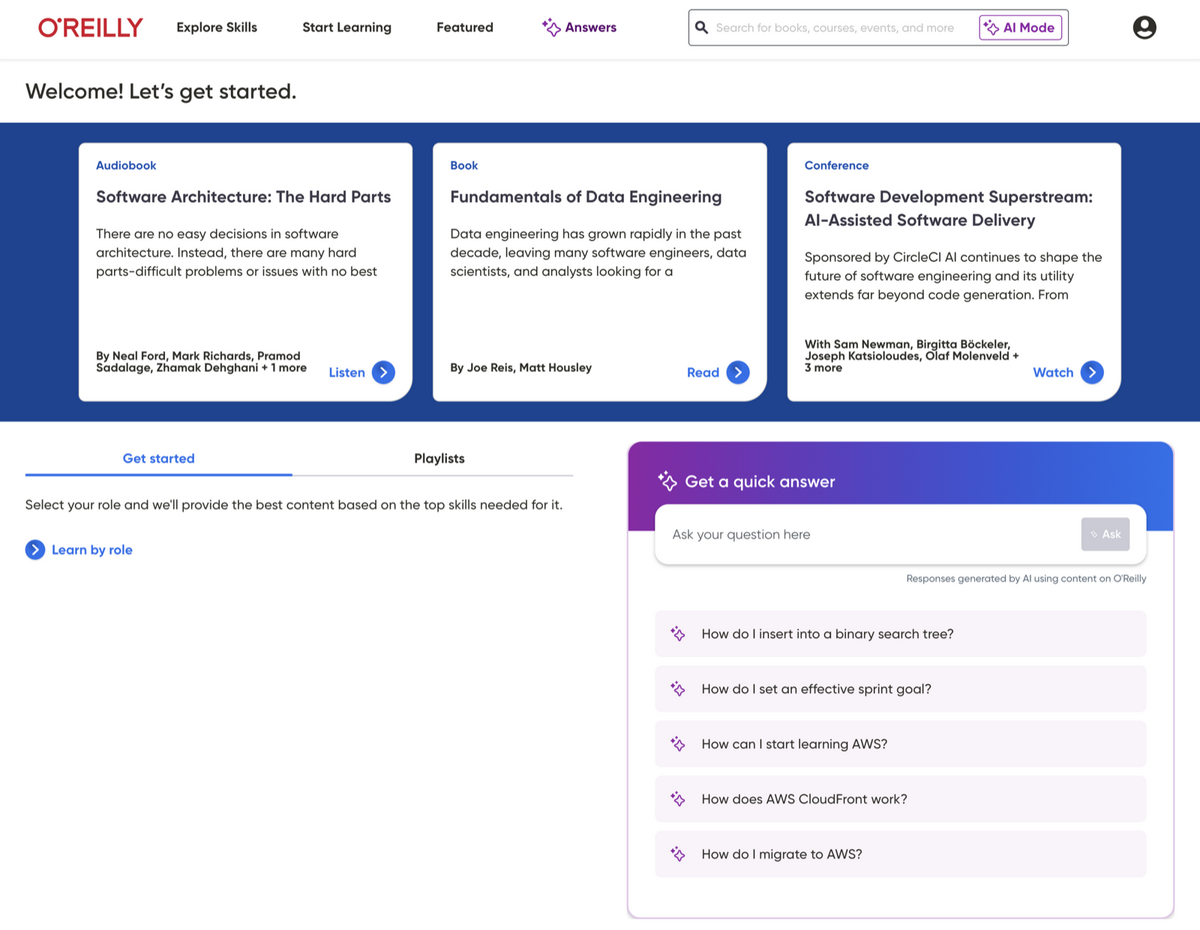Click the O'Reilly logo
This screenshot has width=1200, height=930.
(91, 28)
